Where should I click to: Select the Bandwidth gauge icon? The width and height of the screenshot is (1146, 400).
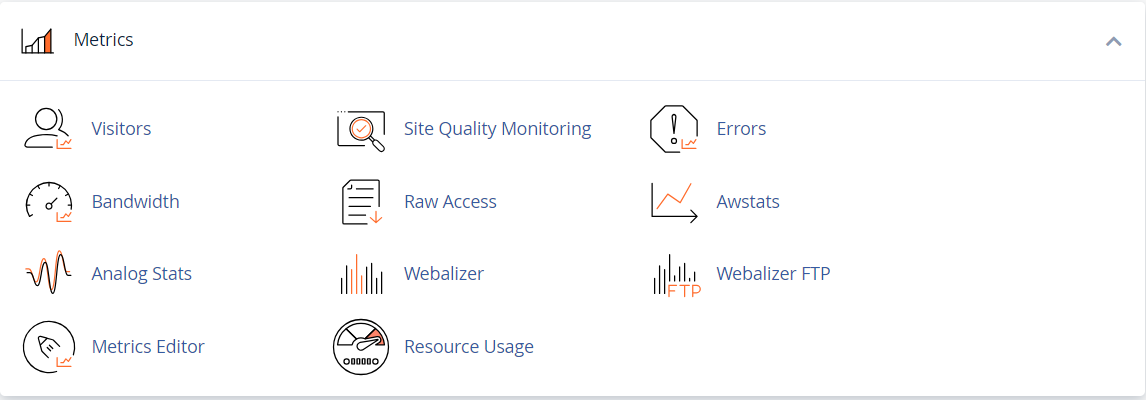[x=48, y=202]
